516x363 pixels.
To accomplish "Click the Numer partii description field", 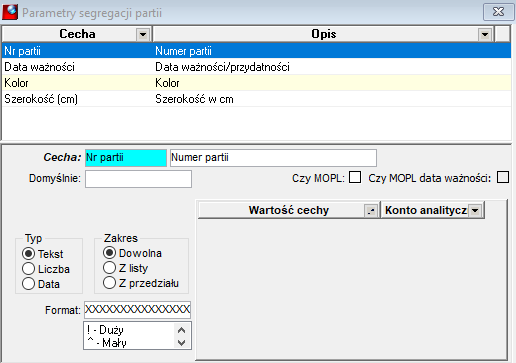I will (x=273, y=158).
